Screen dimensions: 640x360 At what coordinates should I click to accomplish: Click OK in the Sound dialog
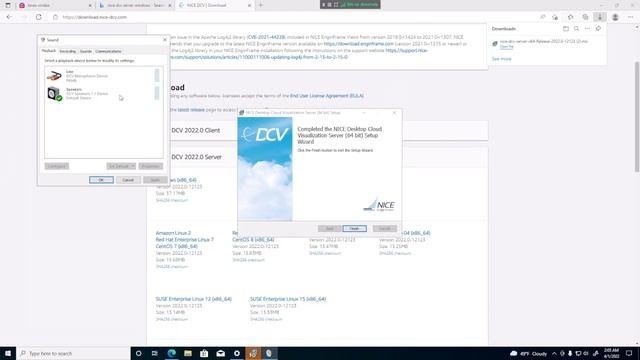point(101,180)
